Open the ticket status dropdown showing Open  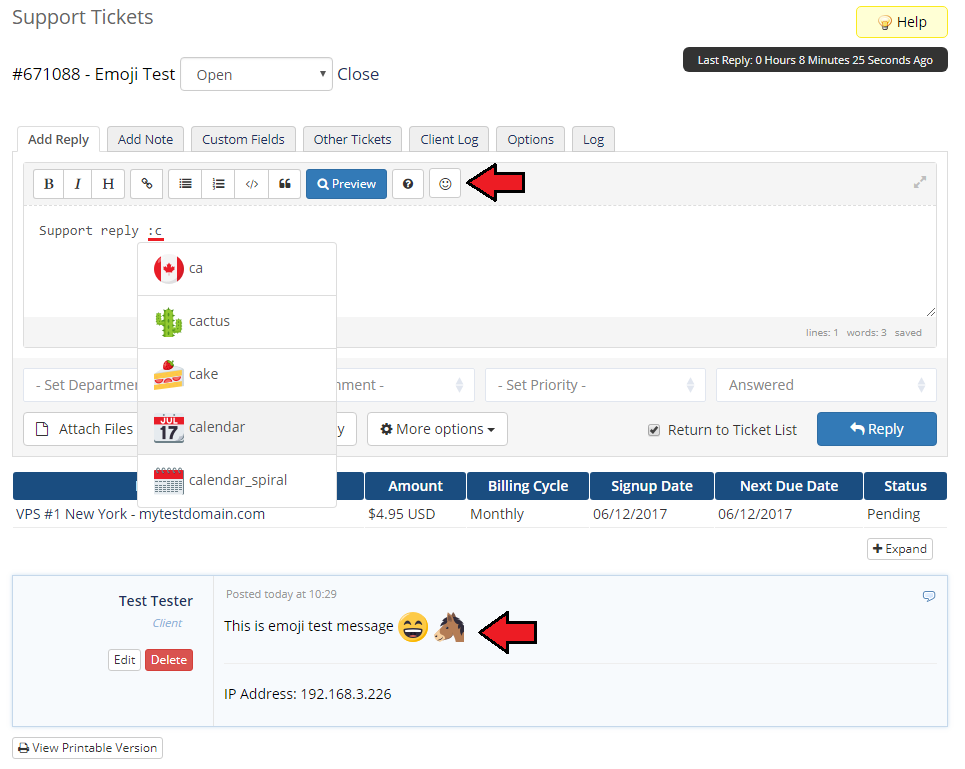pyautogui.click(x=256, y=74)
